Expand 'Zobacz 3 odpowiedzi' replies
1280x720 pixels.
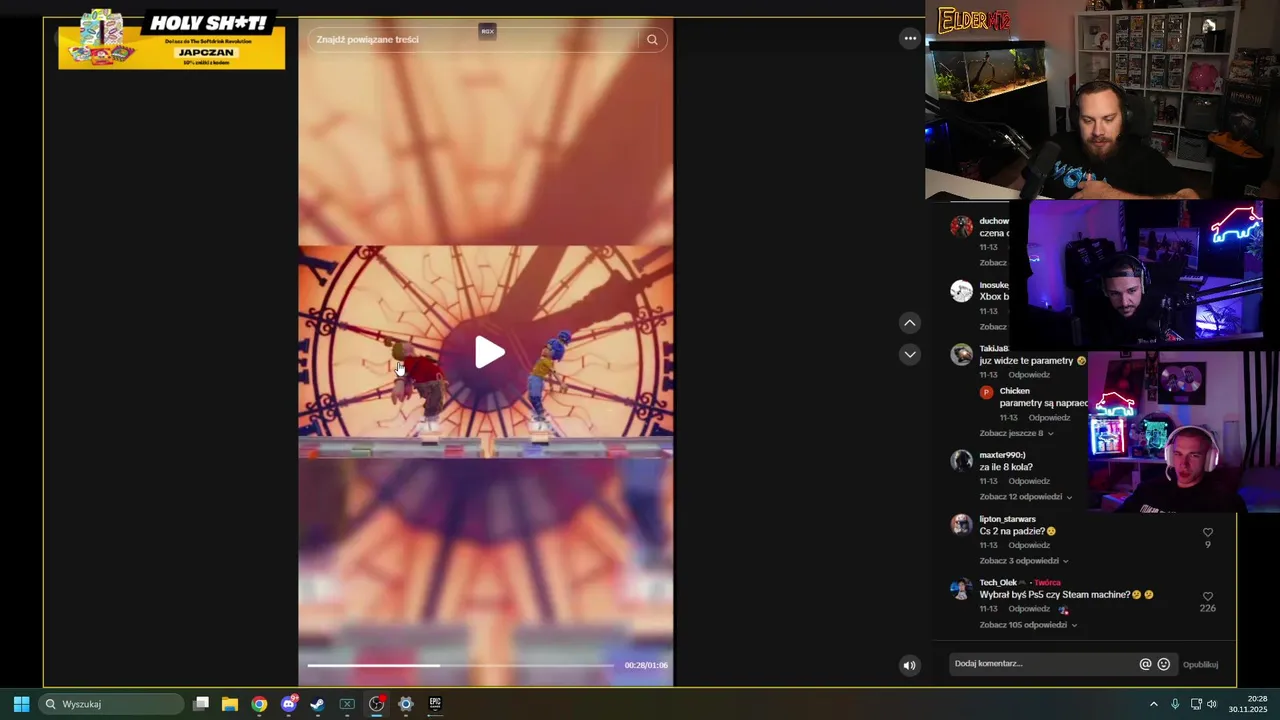click(1024, 561)
